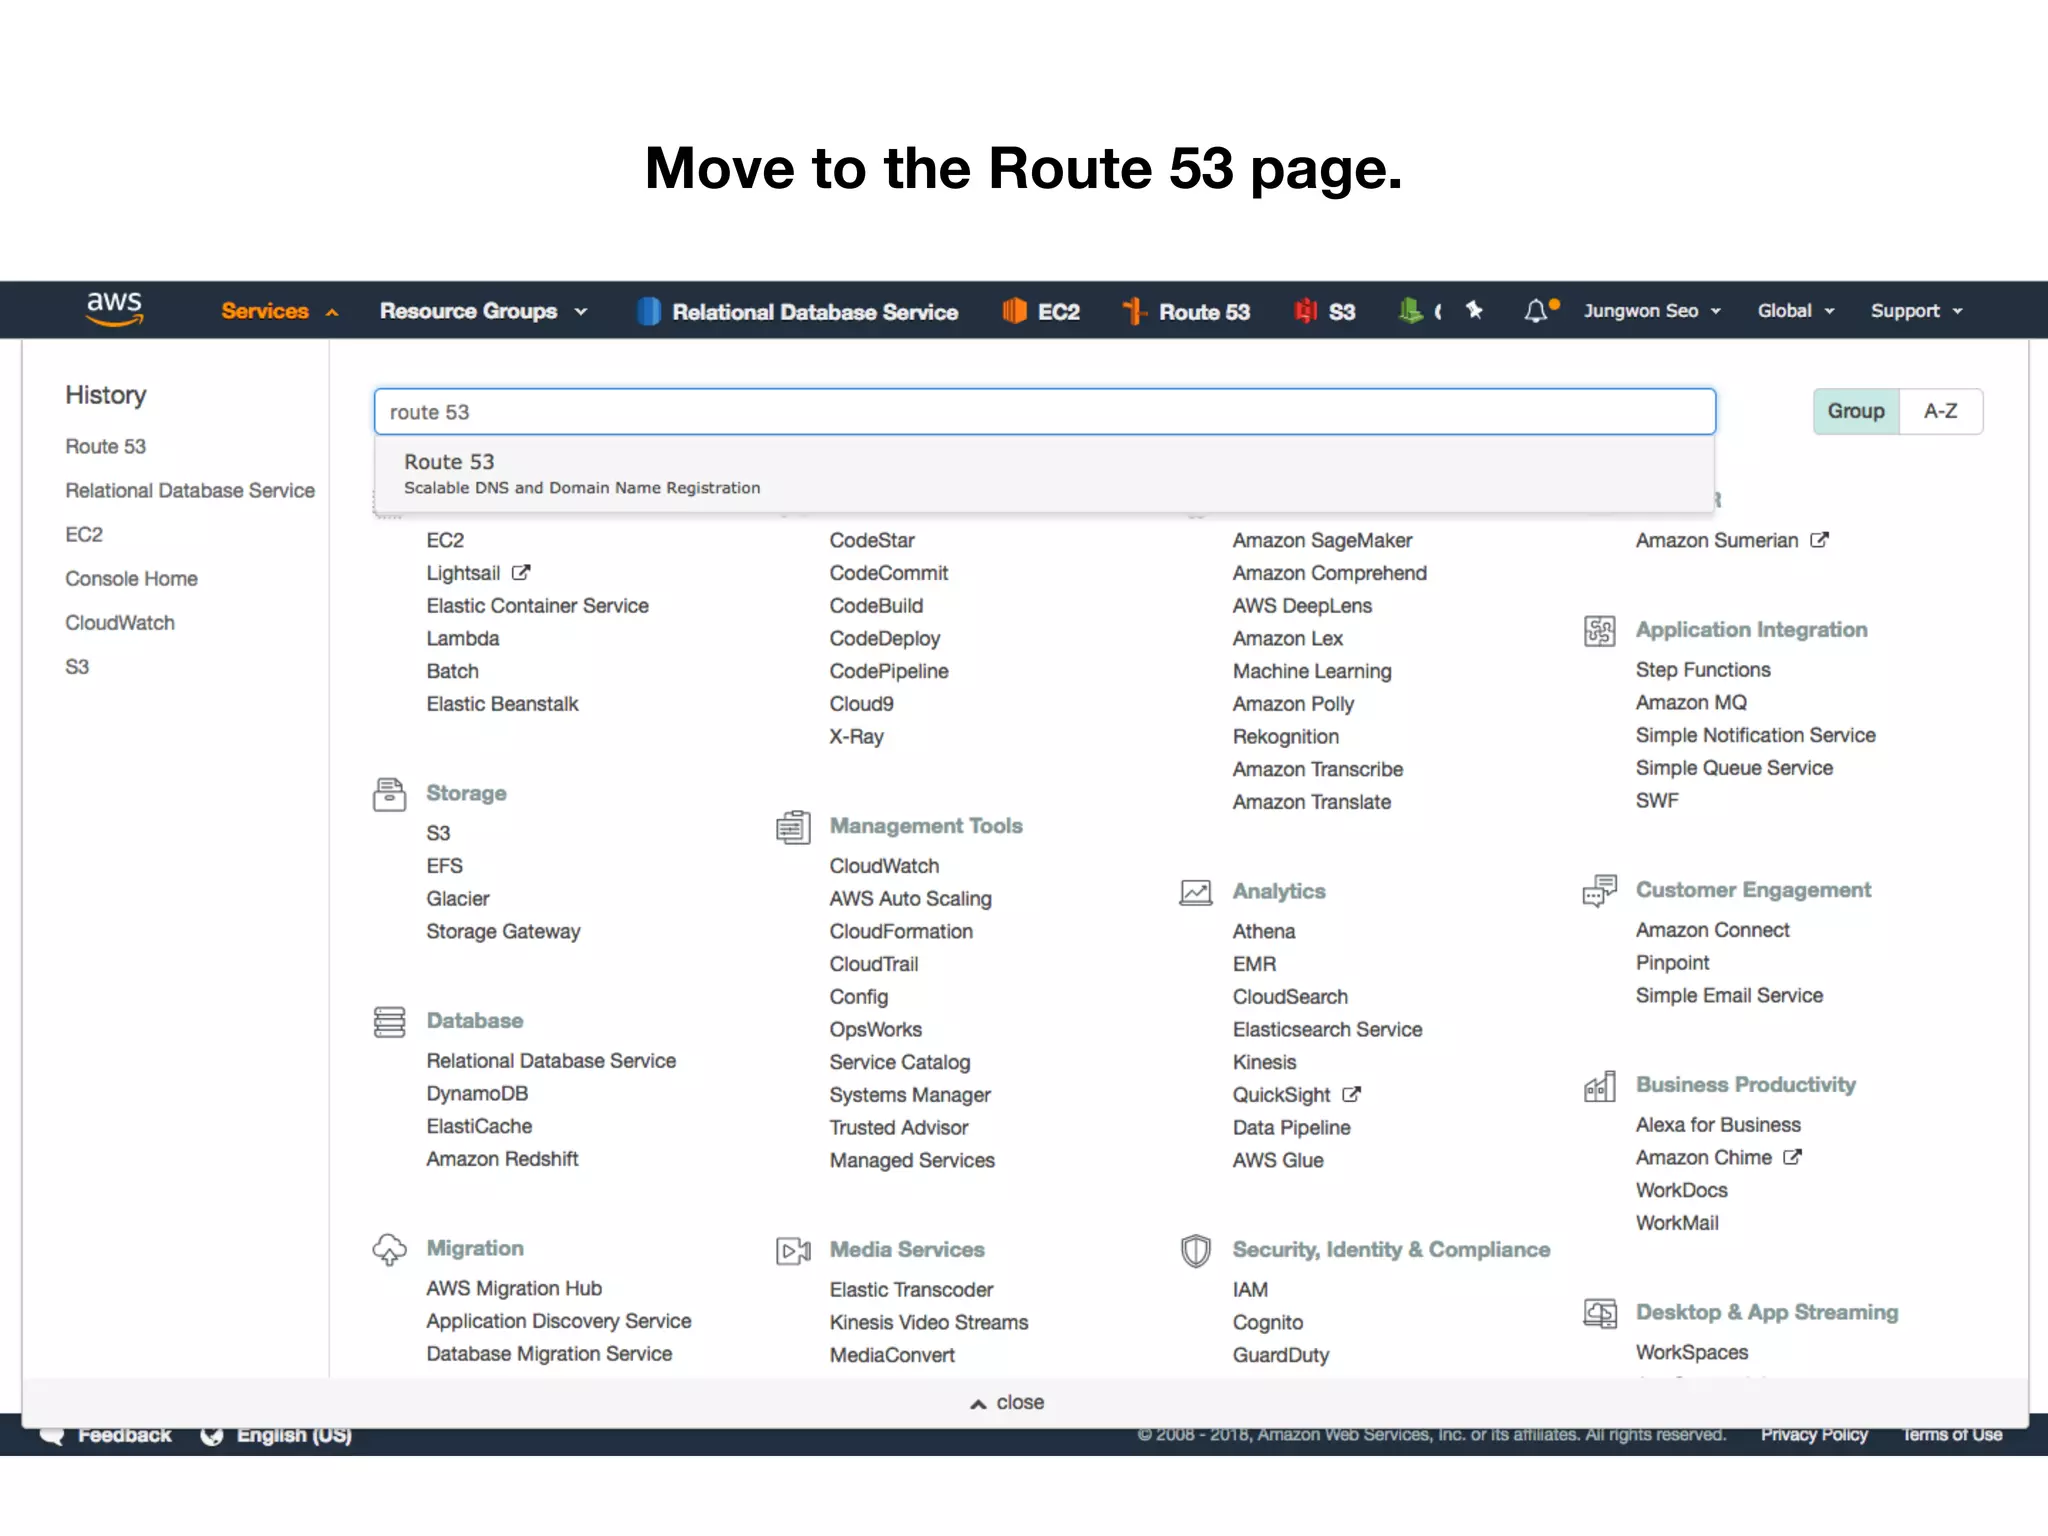Viewport: 2048px width, 1536px height.
Task: Open IAM under Security
Action: (1250, 1291)
